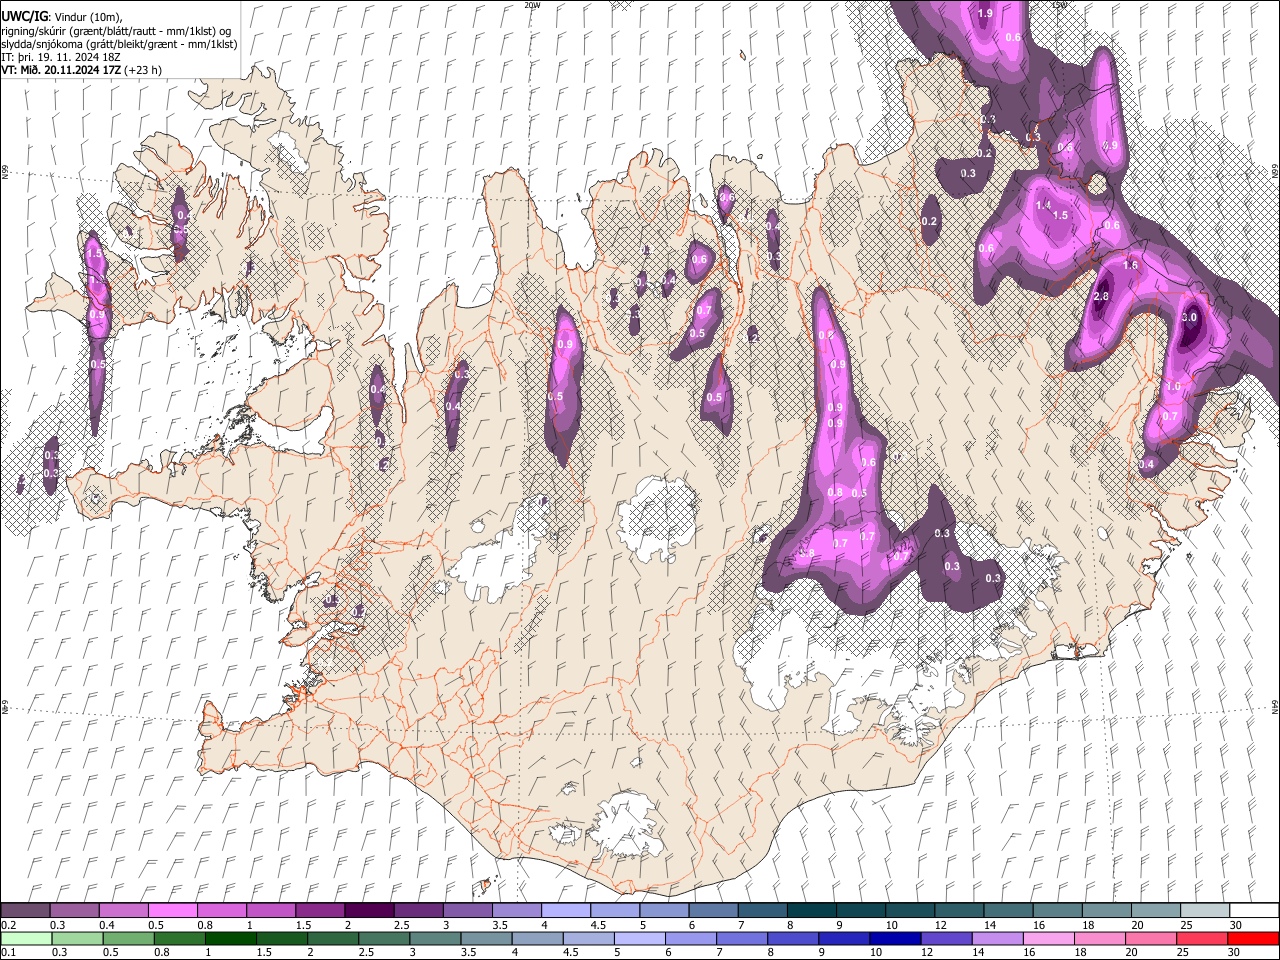Click the 2.8 precipitation value on the map
The width and height of the screenshot is (1280, 960).
[x=1102, y=297]
